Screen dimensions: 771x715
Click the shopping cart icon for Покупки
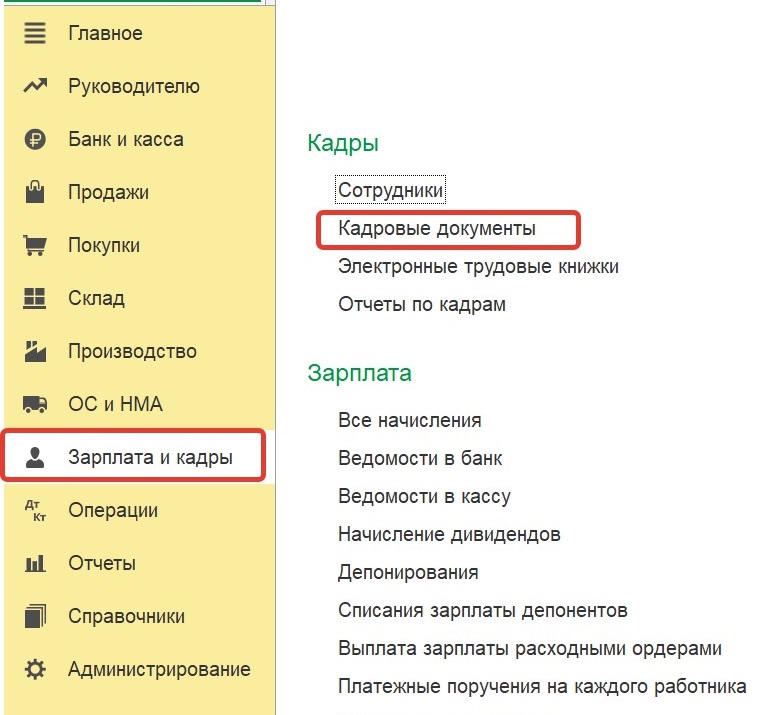(x=35, y=245)
